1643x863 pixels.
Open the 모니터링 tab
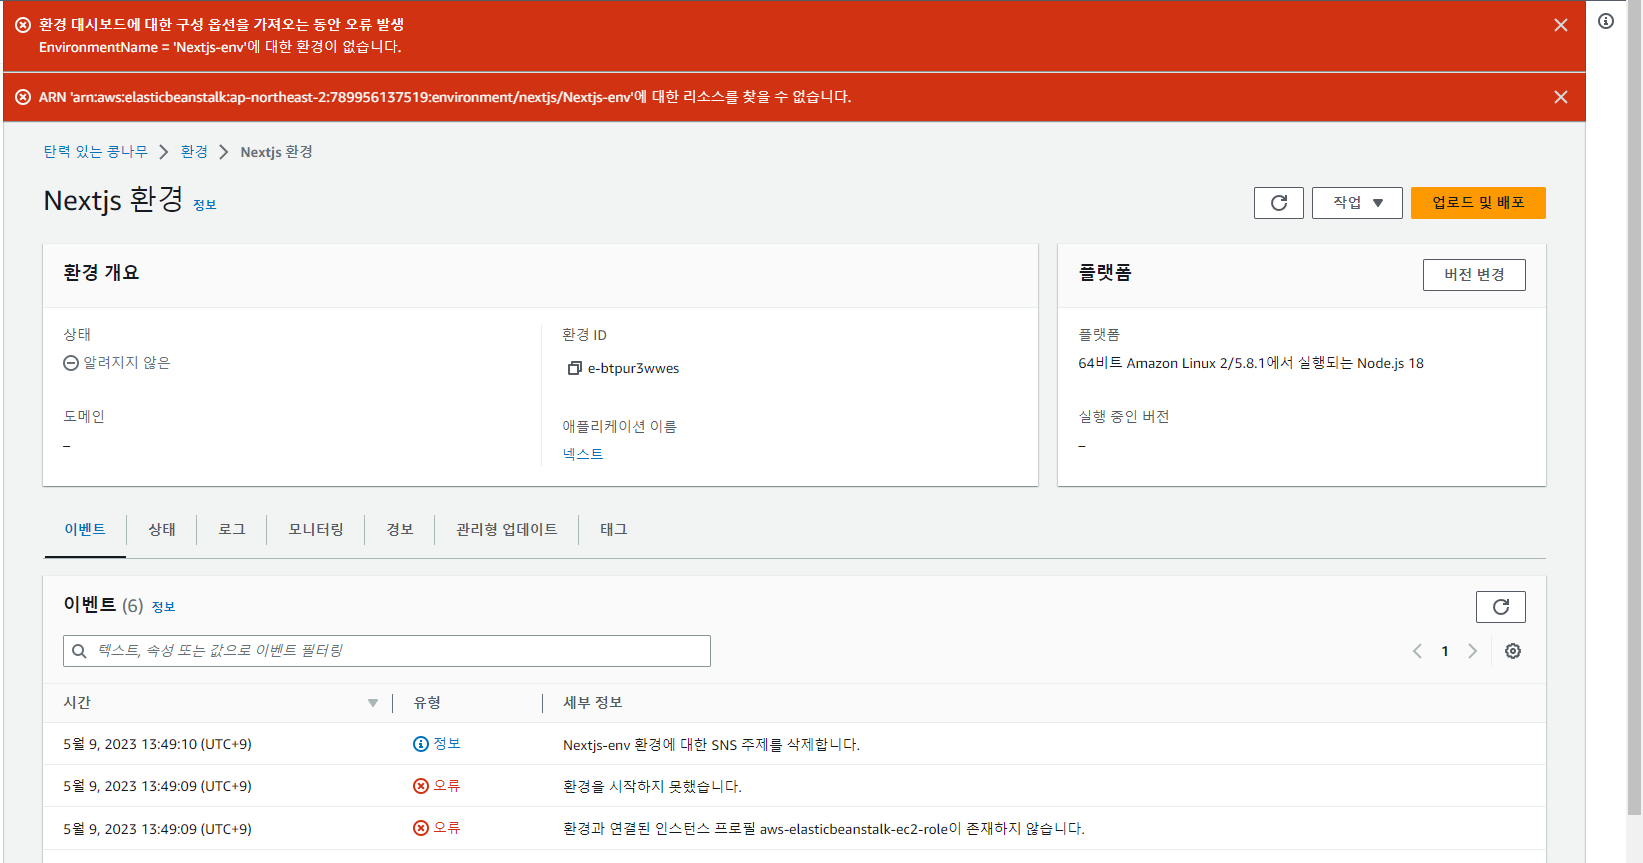pos(316,529)
